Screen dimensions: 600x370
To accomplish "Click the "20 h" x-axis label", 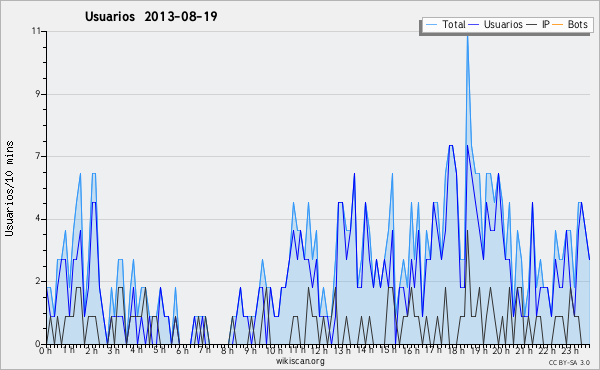I will 501,350.
